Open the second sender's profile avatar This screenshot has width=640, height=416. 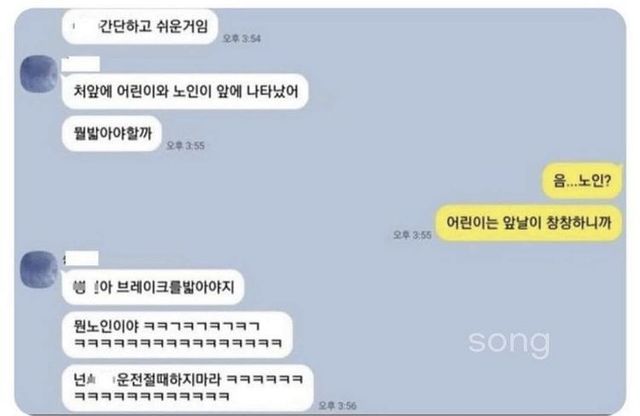point(39,269)
